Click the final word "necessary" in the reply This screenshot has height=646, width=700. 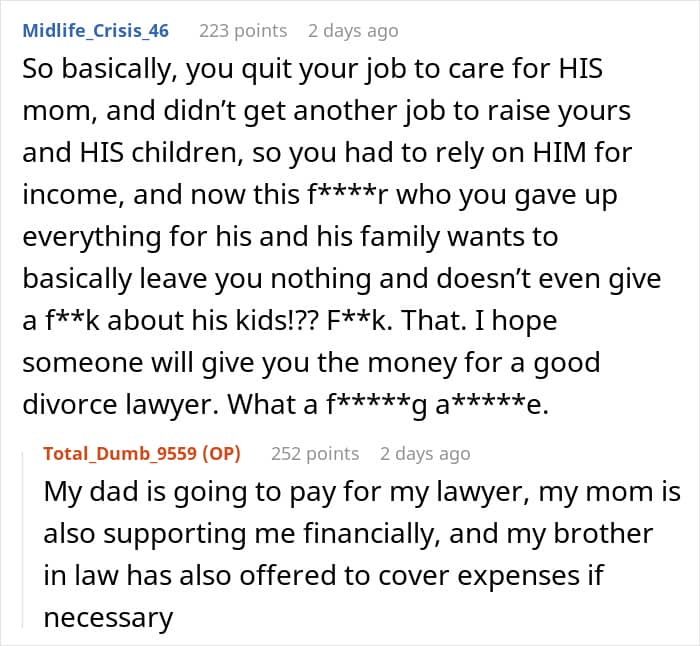click(x=108, y=618)
